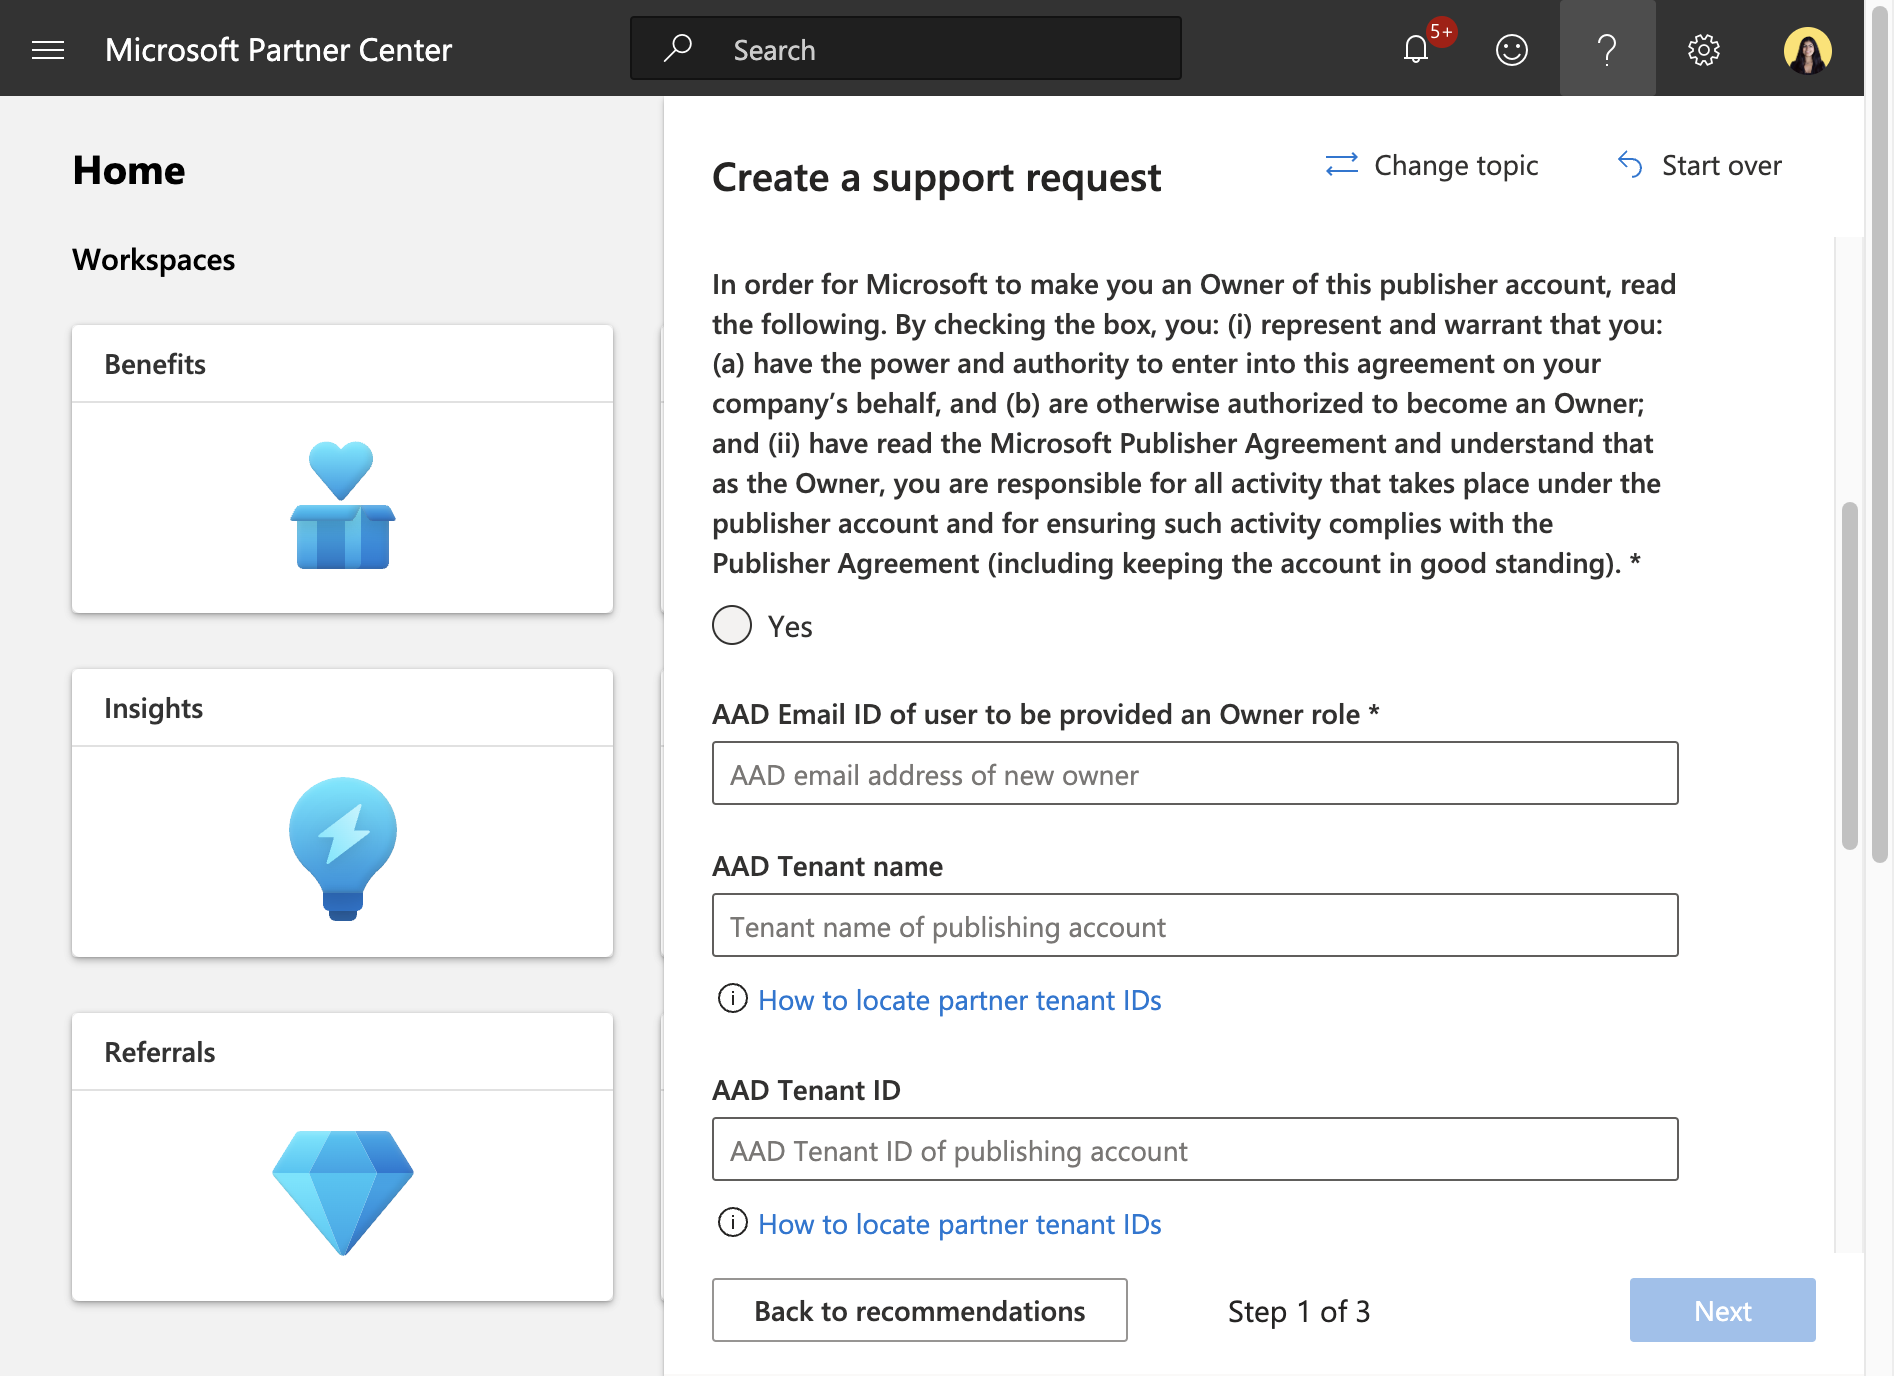Click the search magnifier icon
Screen dimensions: 1894x1376
tap(678, 48)
